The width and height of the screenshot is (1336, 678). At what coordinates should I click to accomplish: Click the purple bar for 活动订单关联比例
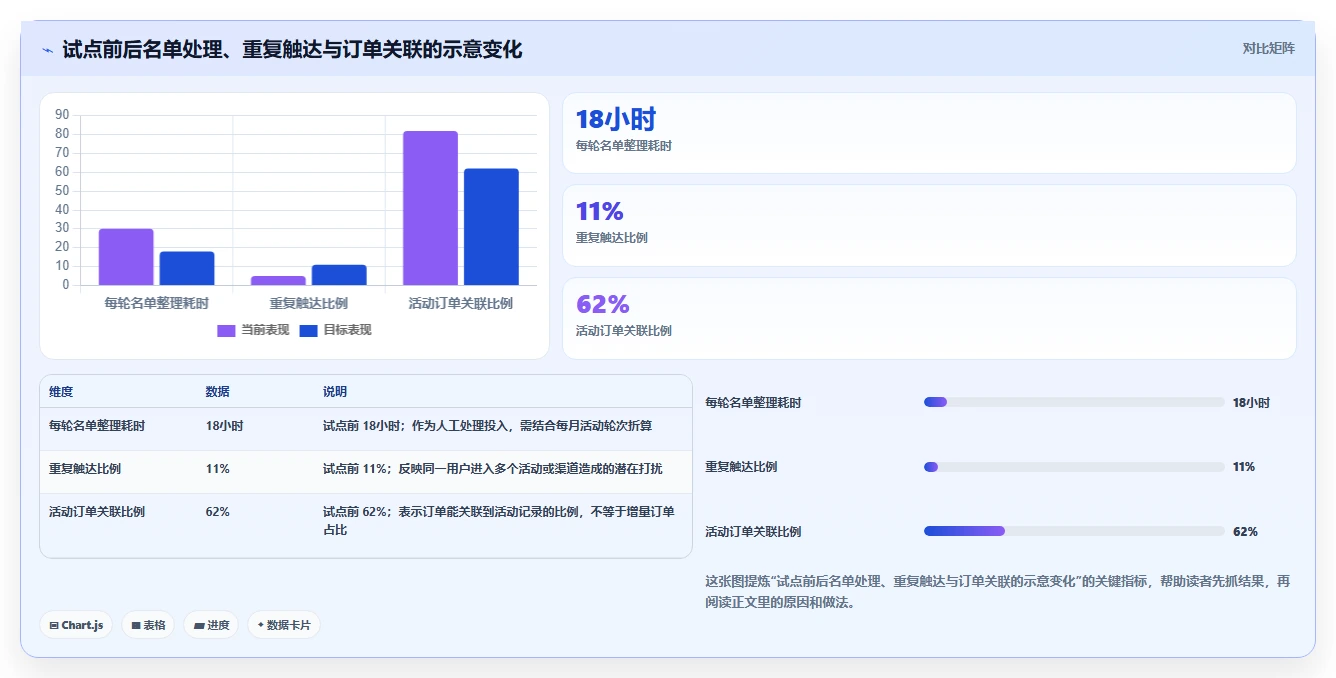click(430, 208)
